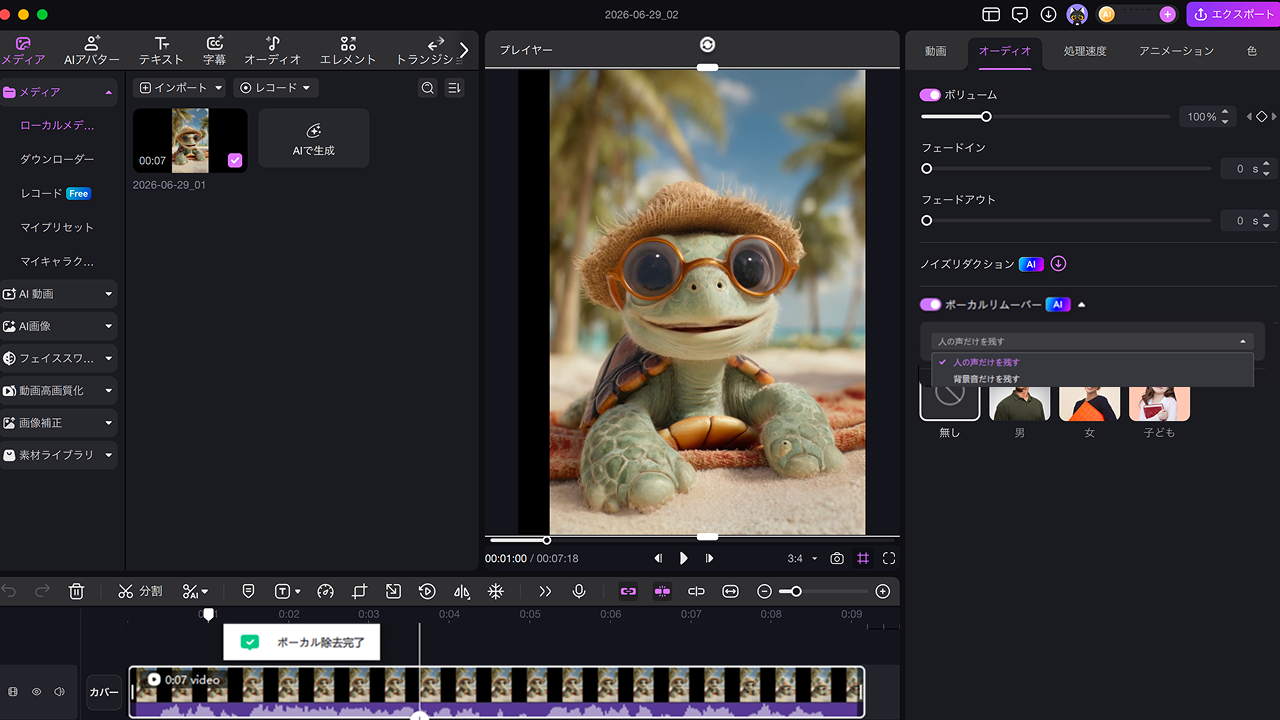Image resolution: width=1280 pixels, height=720 pixels.
Task: Switch to the アニメーション tab
Action: click(1176, 51)
